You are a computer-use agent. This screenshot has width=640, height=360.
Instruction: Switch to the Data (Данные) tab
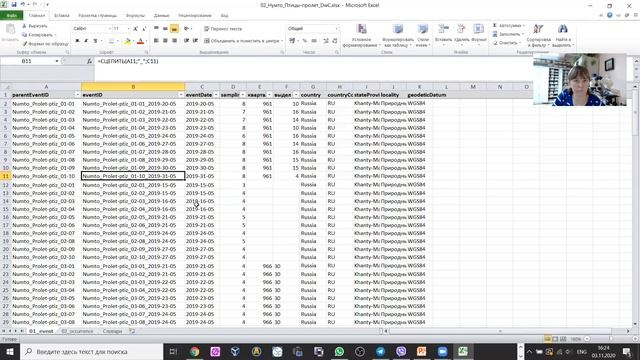point(162,16)
